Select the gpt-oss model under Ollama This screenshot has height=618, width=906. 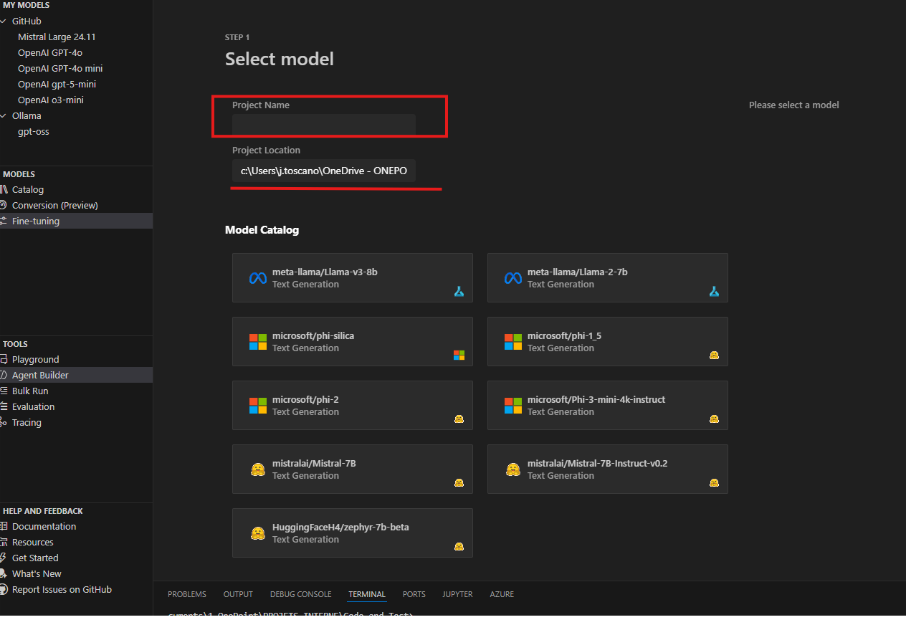(34, 132)
